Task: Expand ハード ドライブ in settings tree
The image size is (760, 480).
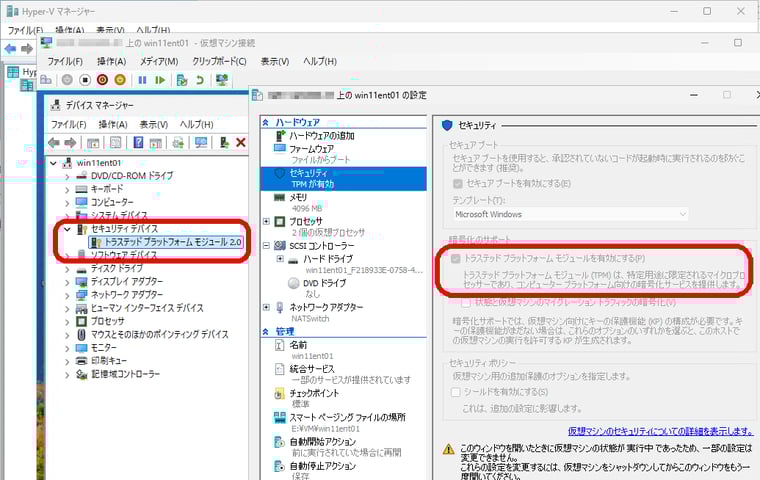Action: point(280,259)
